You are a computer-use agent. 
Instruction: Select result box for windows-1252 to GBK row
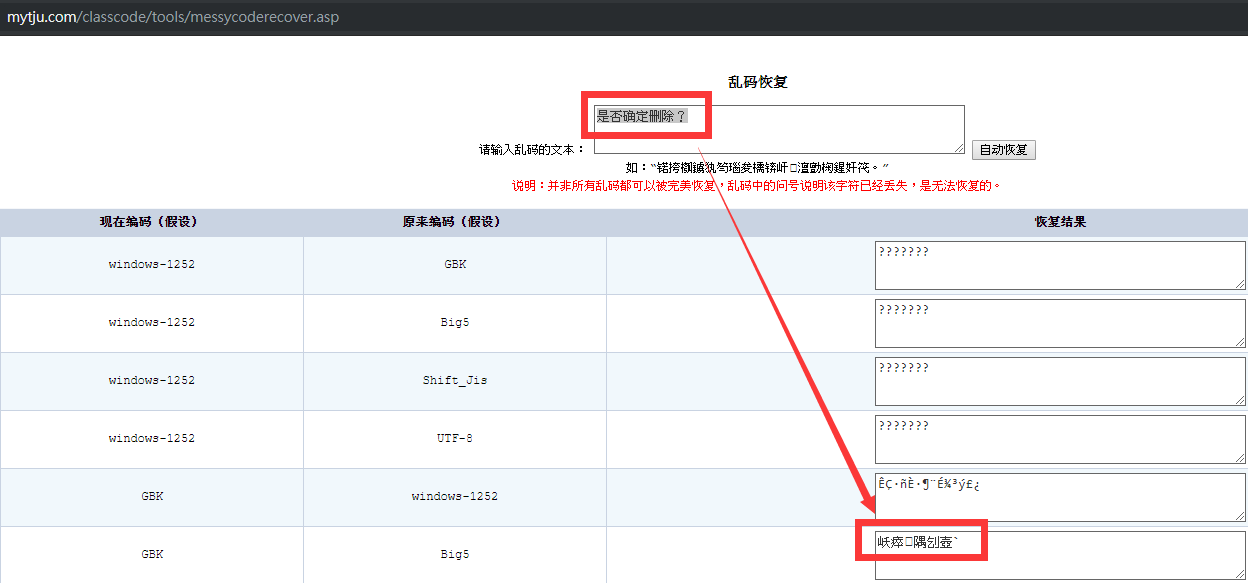(x=1059, y=265)
